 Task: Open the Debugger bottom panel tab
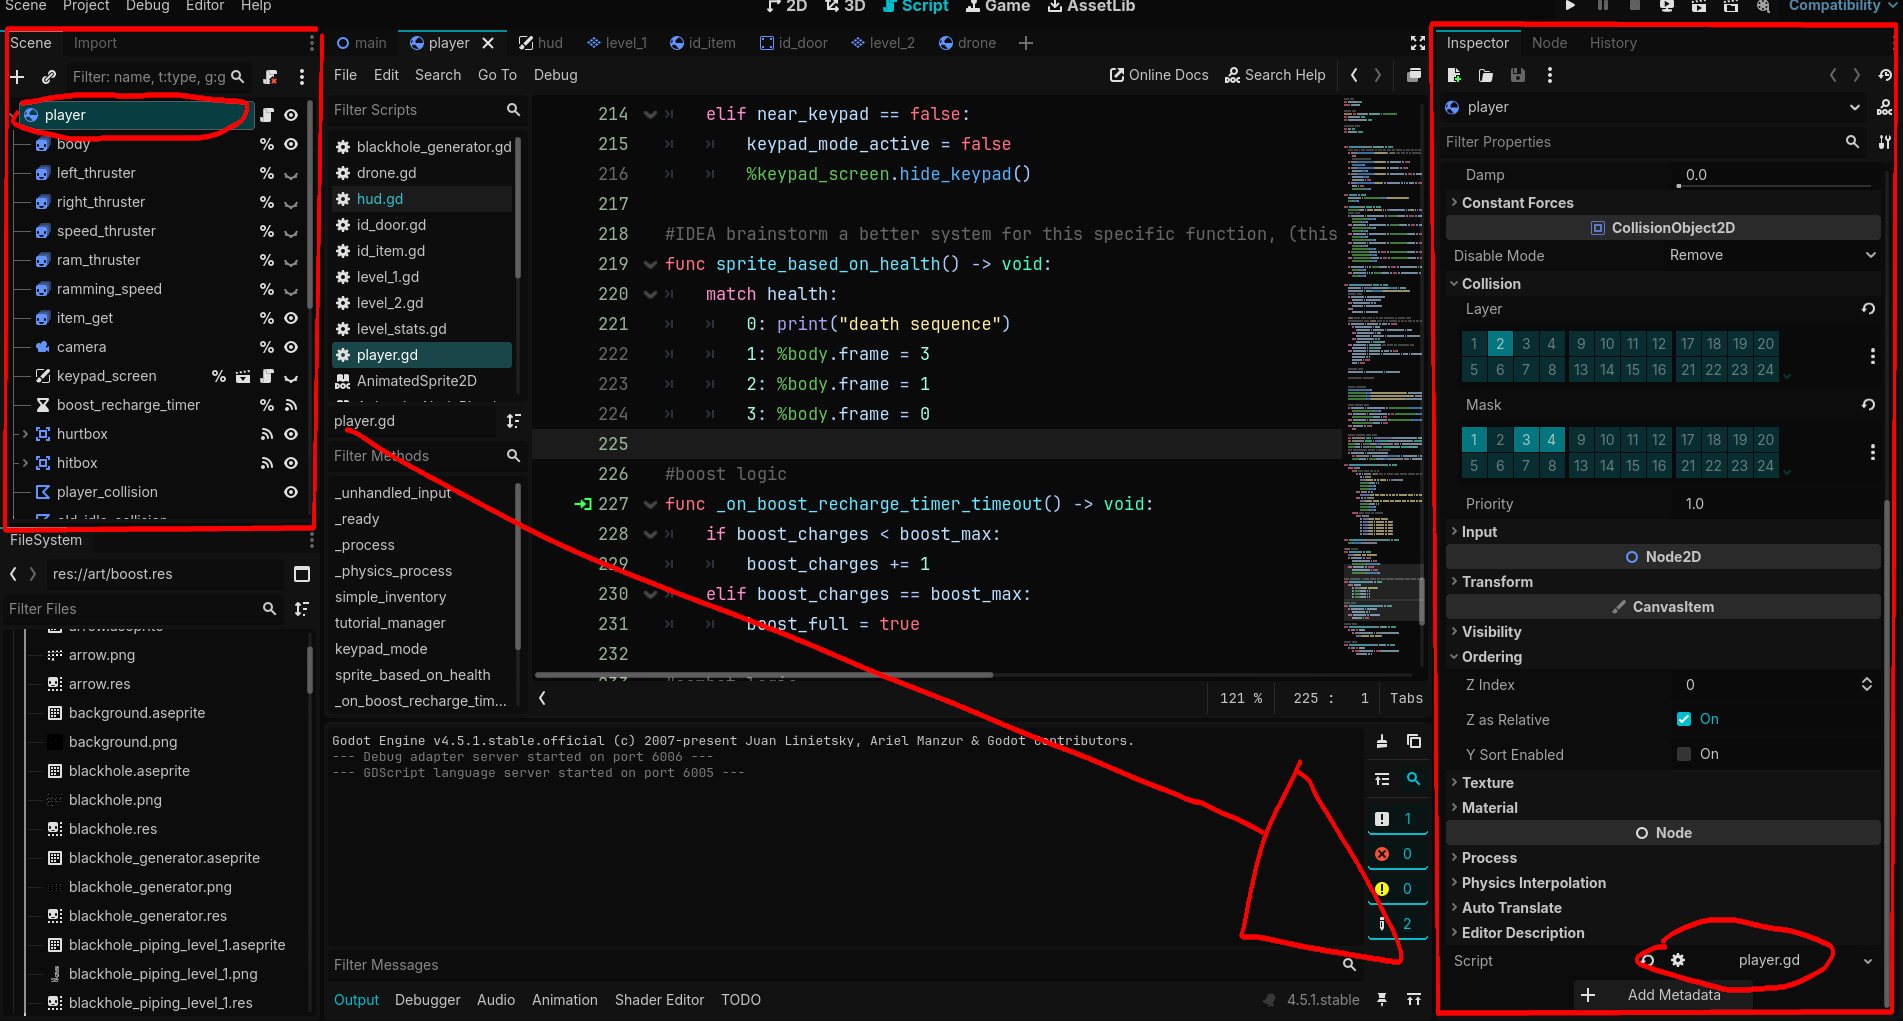point(427,1000)
